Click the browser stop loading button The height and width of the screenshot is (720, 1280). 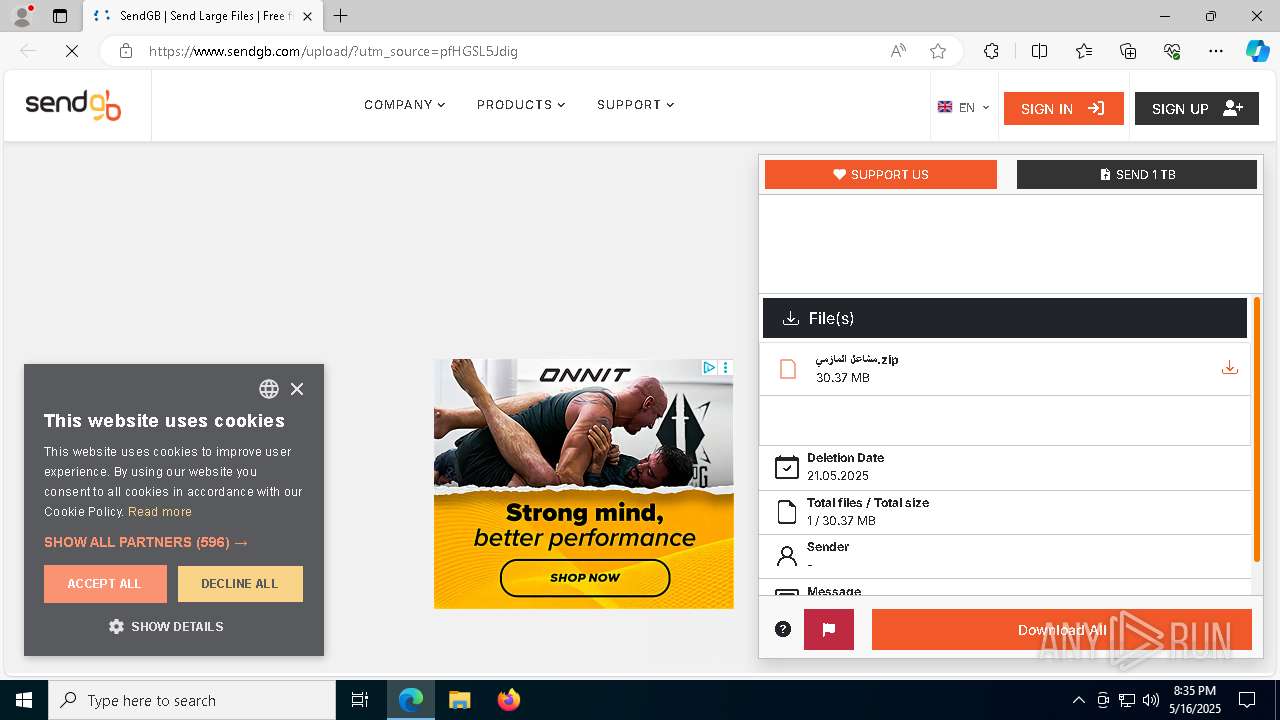(x=72, y=51)
